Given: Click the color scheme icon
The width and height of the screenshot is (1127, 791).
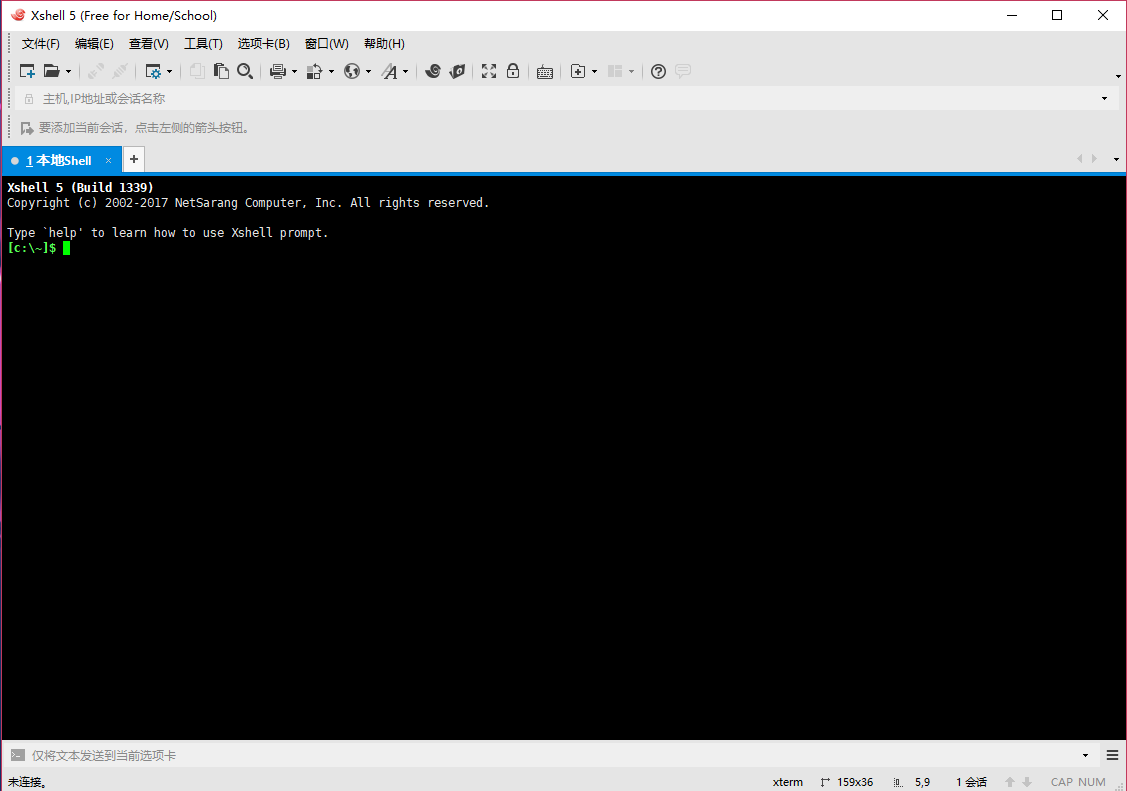Looking at the screenshot, I should pos(315,71).
